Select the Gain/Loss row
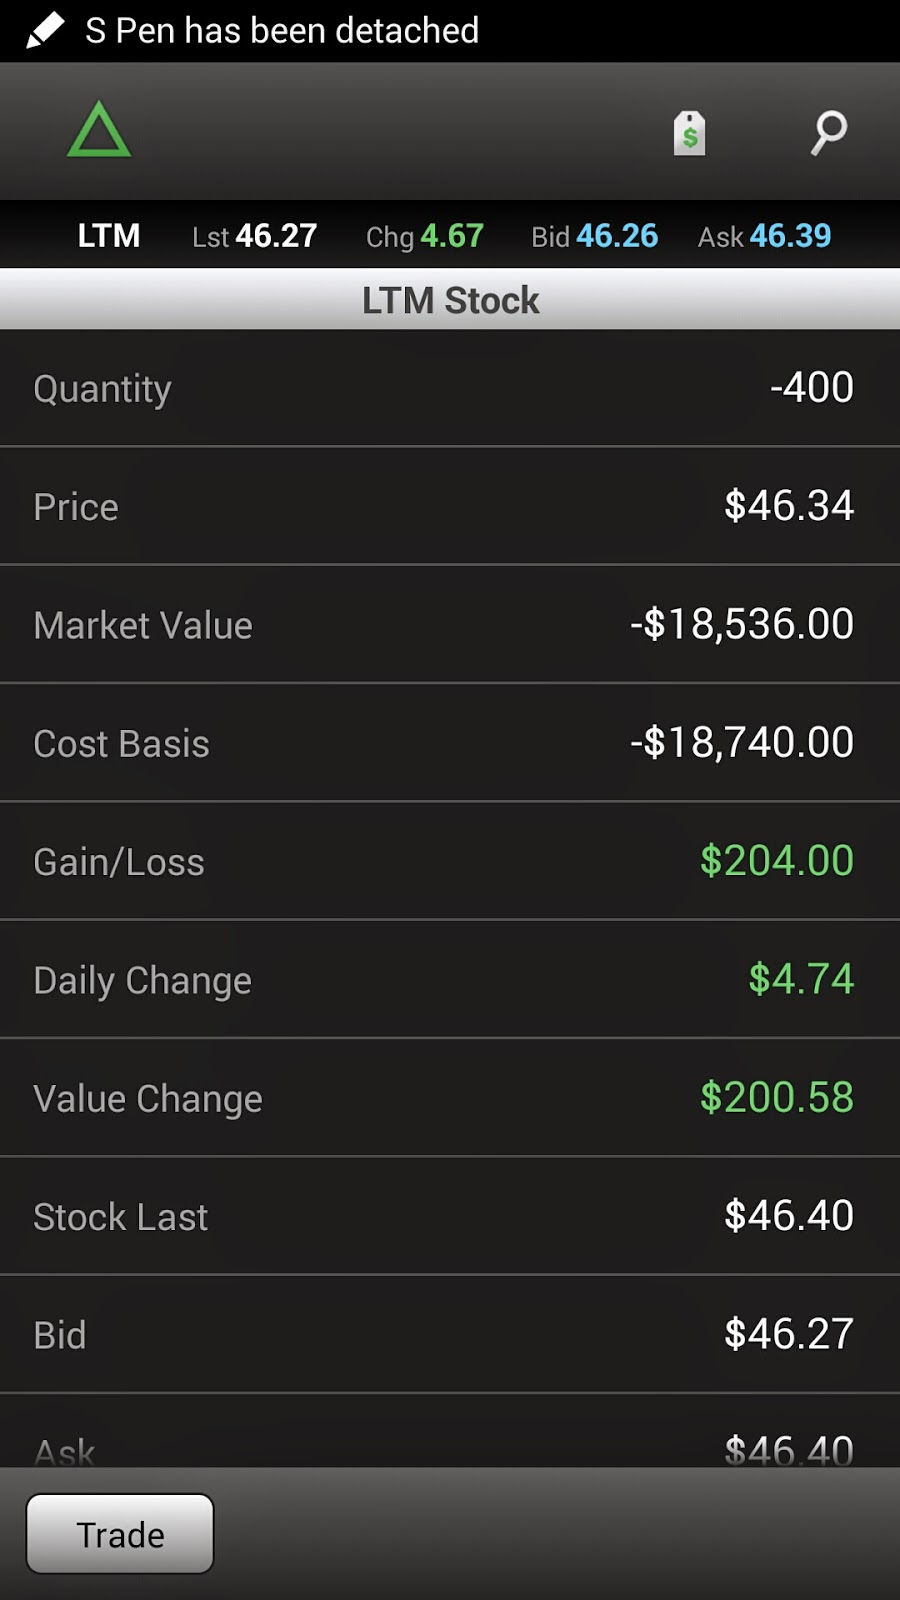The width and height of the screenshot is (900, 1600). click(x=450, y=861)
